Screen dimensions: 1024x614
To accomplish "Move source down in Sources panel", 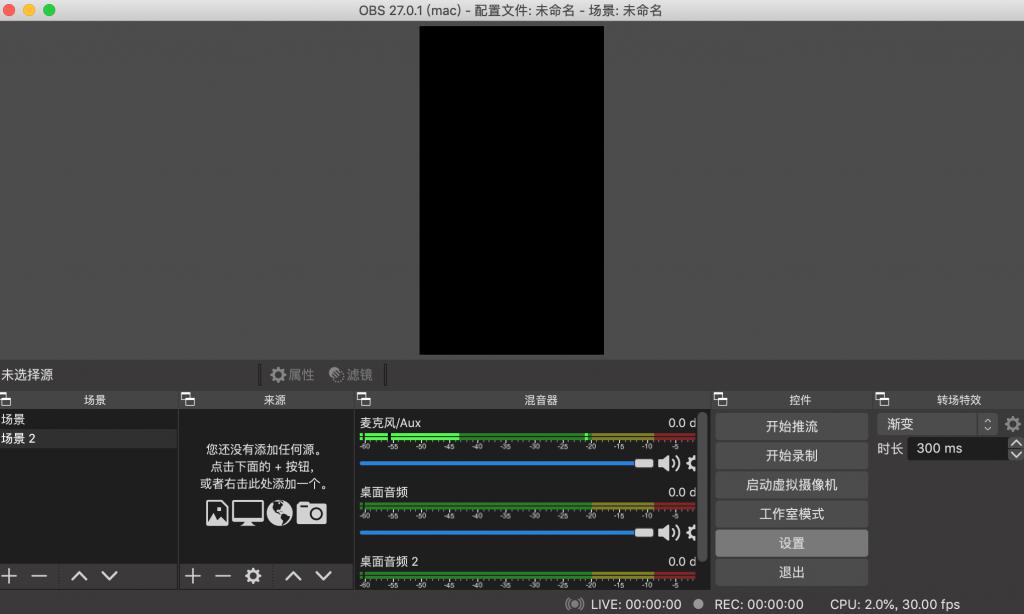I will (324, 575).
